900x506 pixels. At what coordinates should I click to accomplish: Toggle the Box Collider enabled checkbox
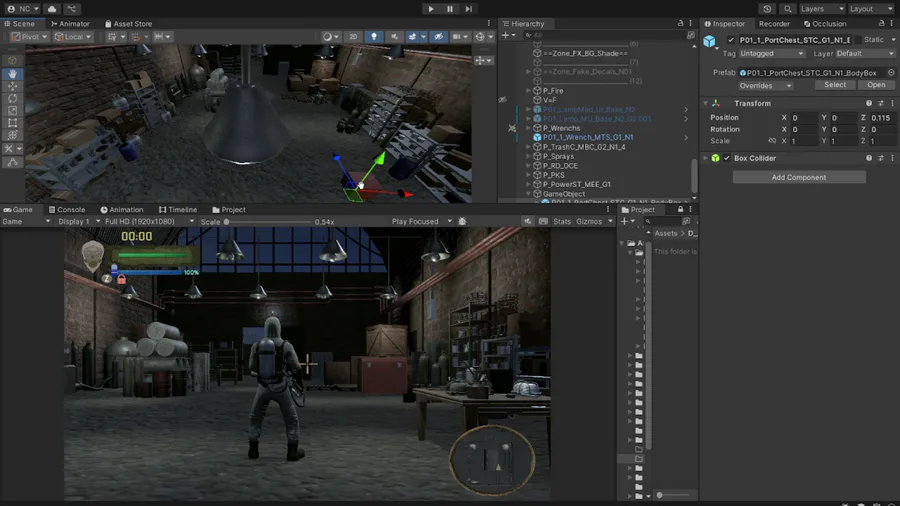point(727,158)
